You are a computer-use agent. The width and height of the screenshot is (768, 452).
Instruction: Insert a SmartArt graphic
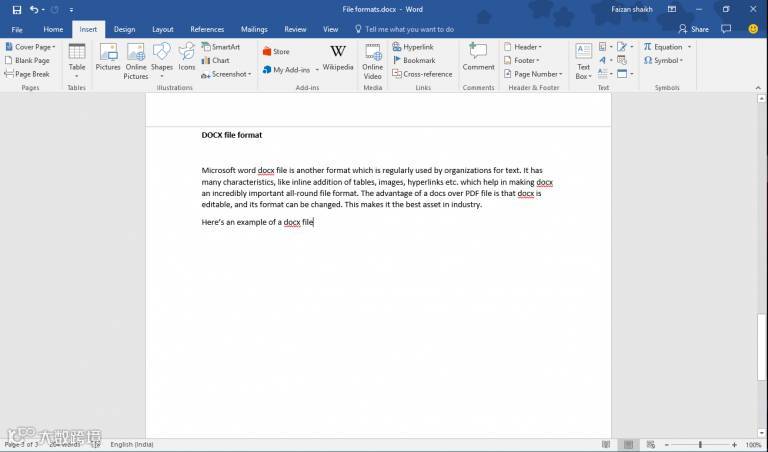(221, 47)
